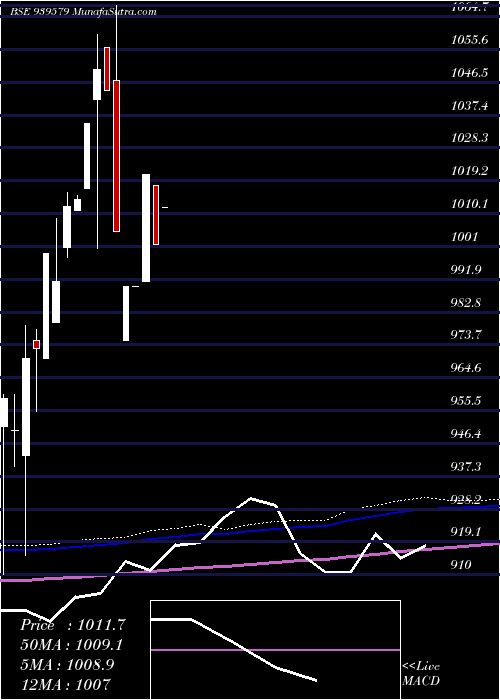
Task: Click the '<<Live MACD' label
Action: coord(421,674)
